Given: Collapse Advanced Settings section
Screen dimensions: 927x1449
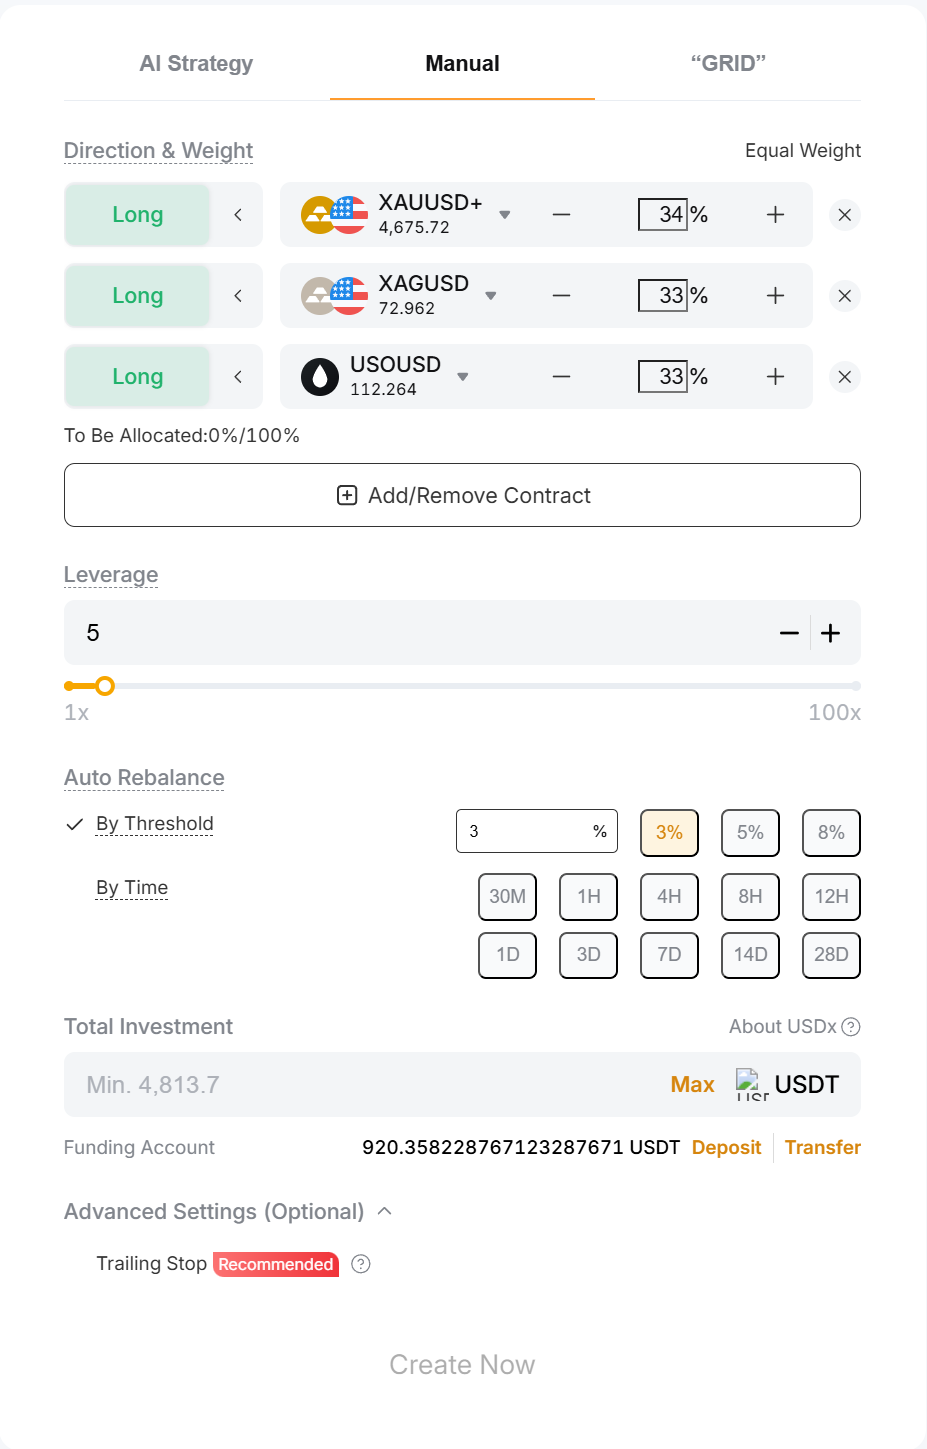Looking at the screenshot, I should [x=385, y=1212].
